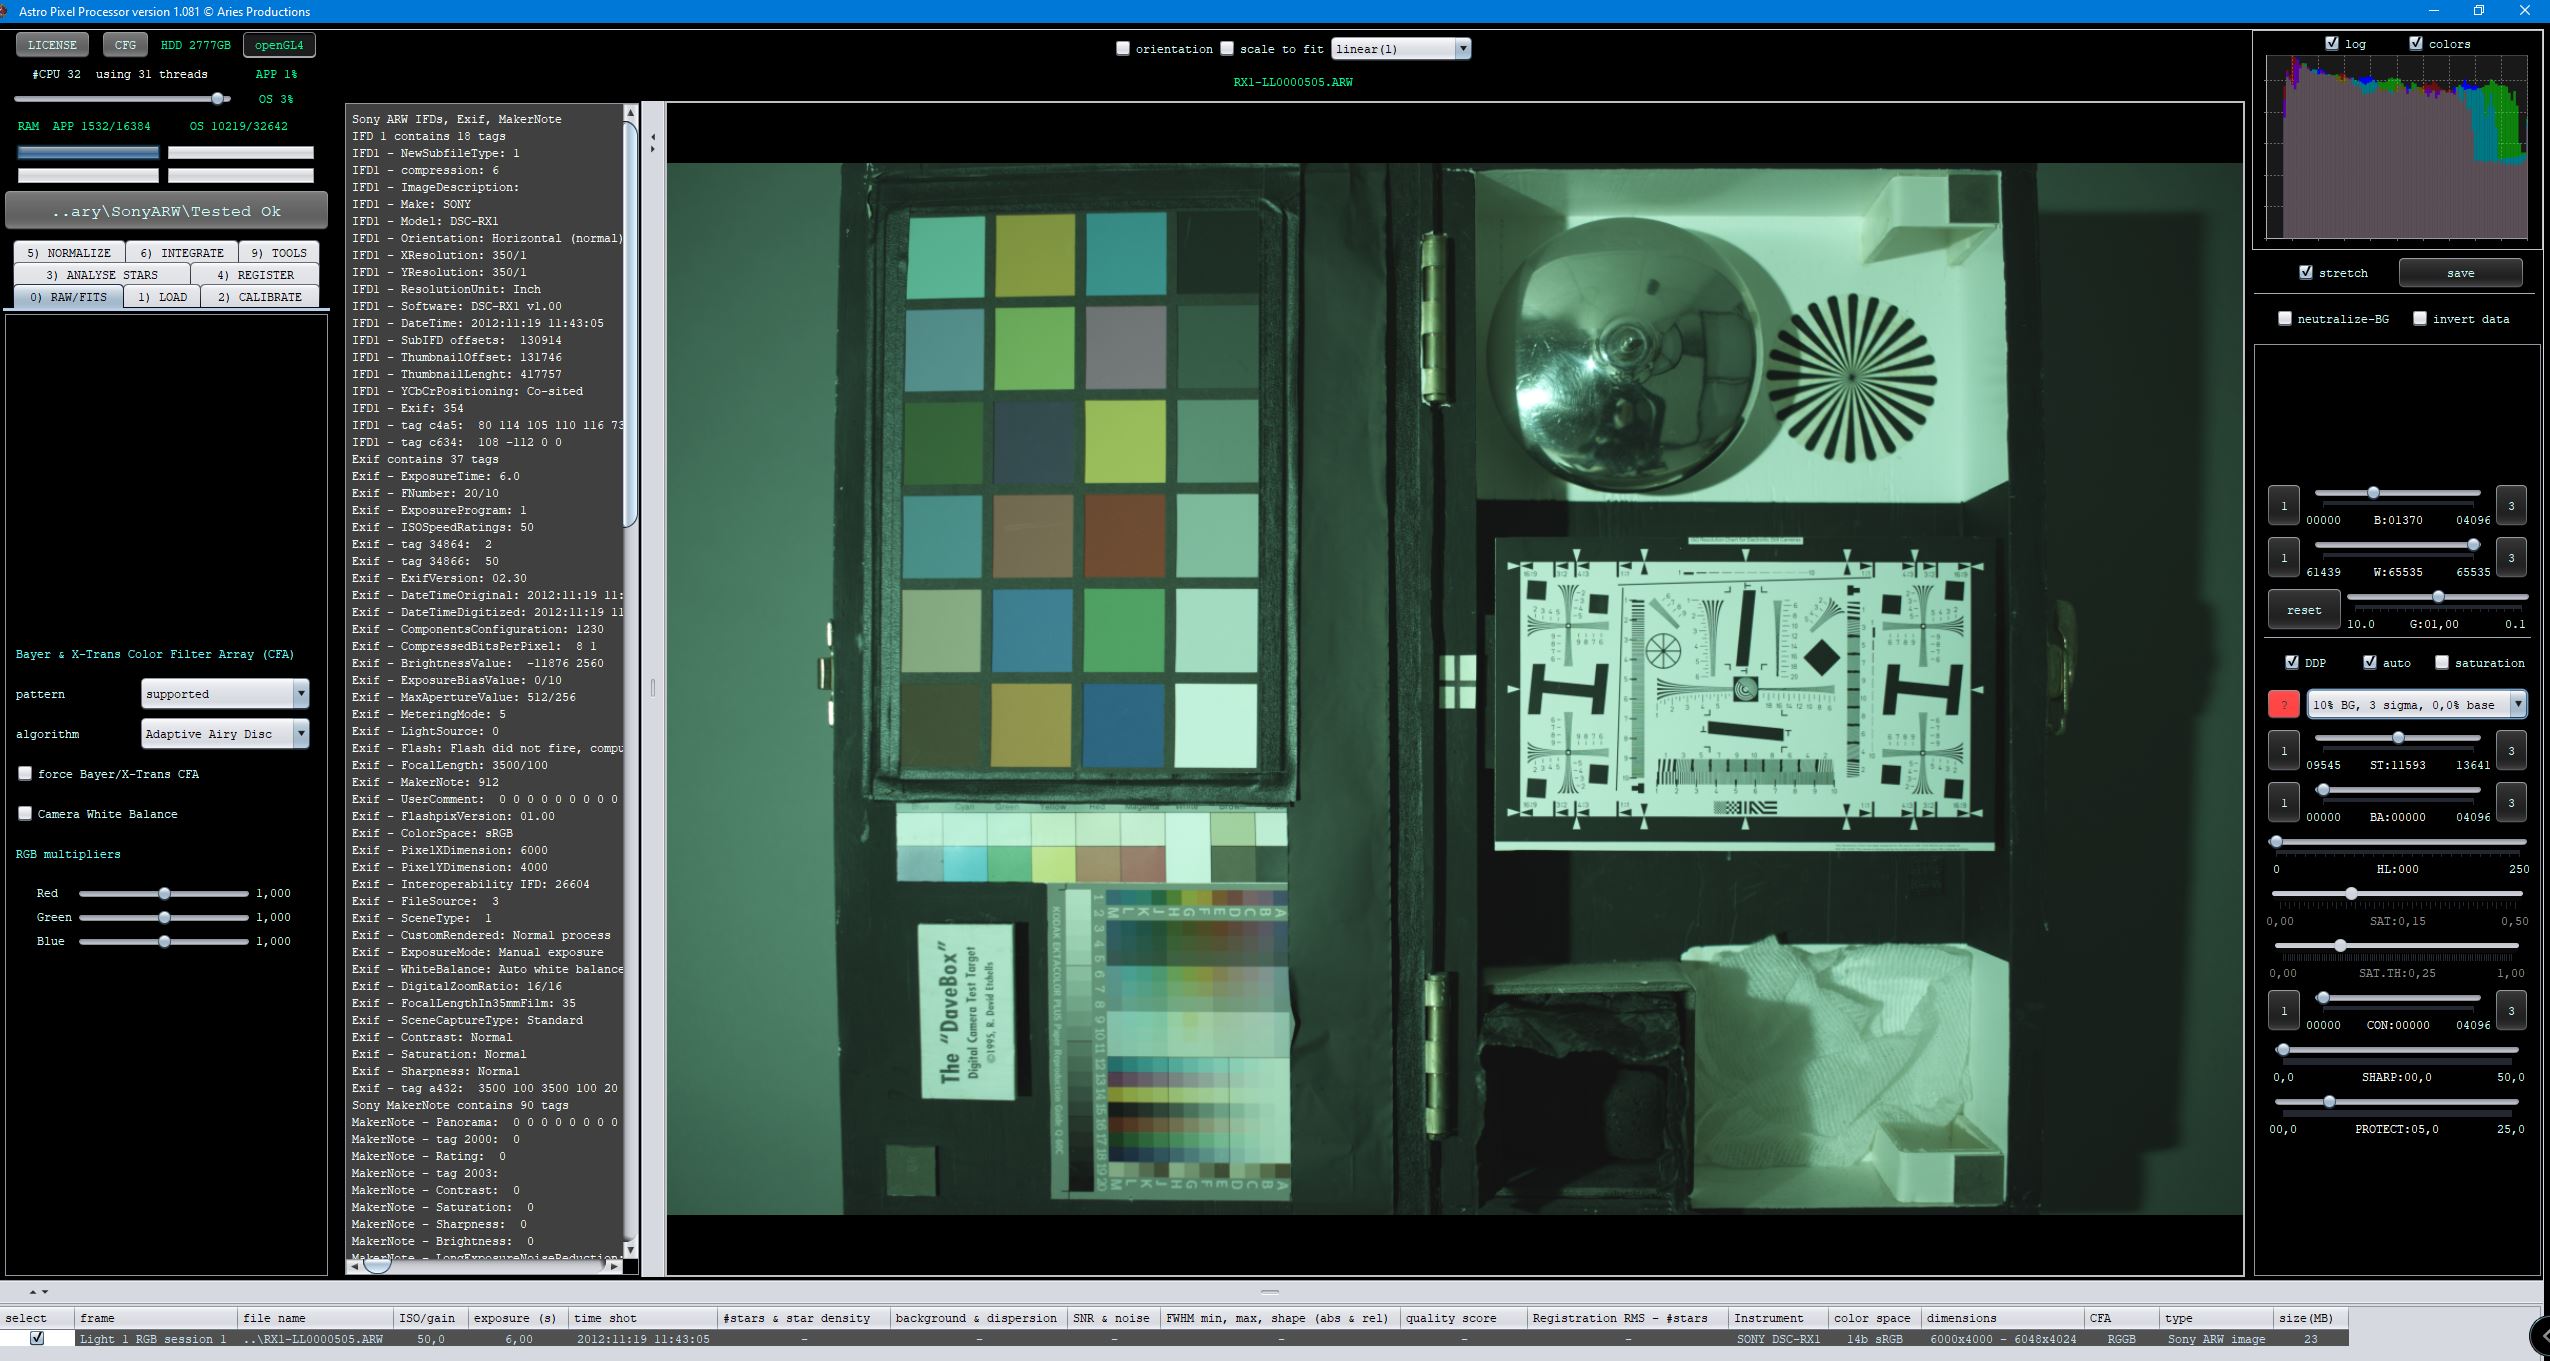Check the neutralize-BG option
2550x1361 pixels.
point(2285,319)
